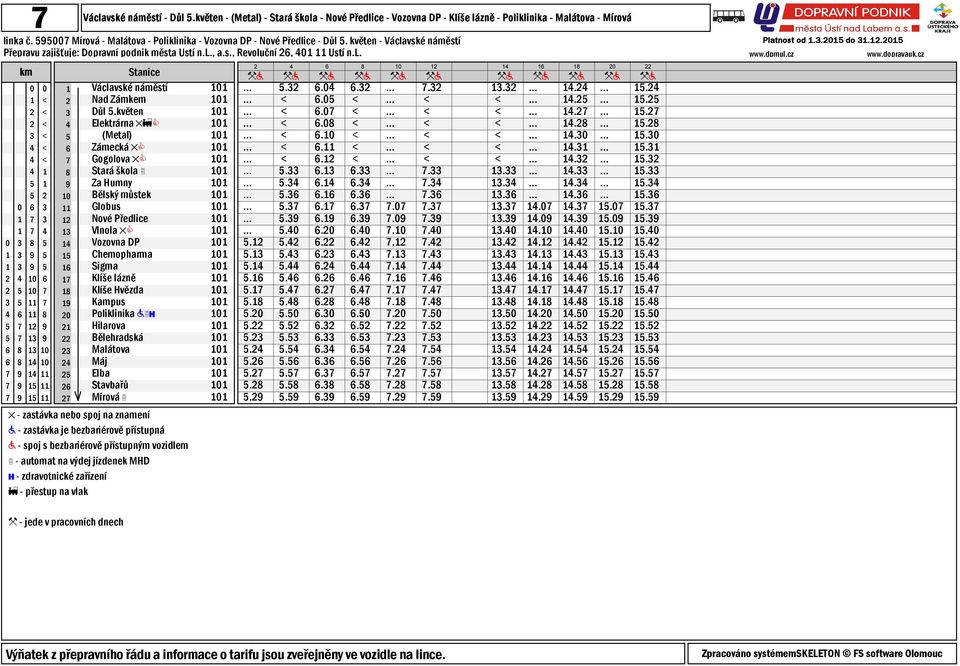Click the red accessible-vehicle legend icon
The image size is (960, 666).
tap(12, 446)
